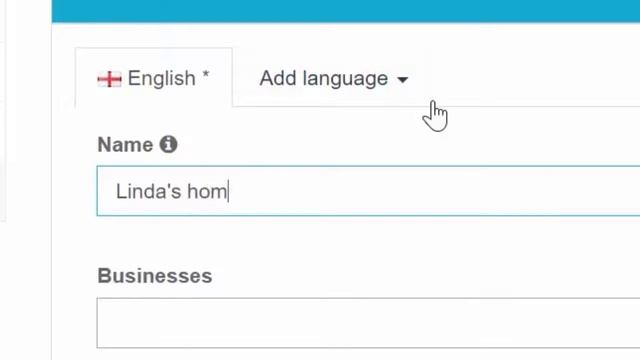
Task: Click the blank space between Name and Businesses
Action: (x=367, y=241)
